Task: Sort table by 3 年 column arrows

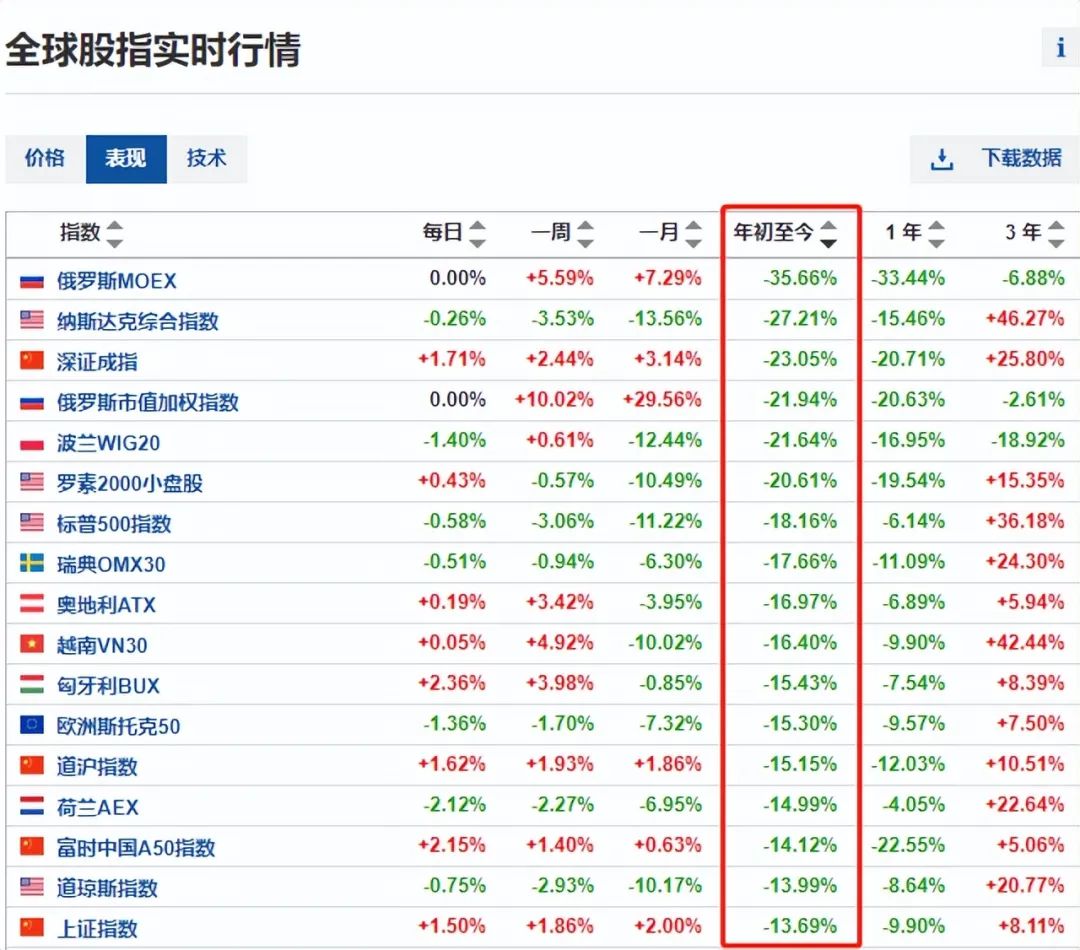Action: coord(1056,234)
